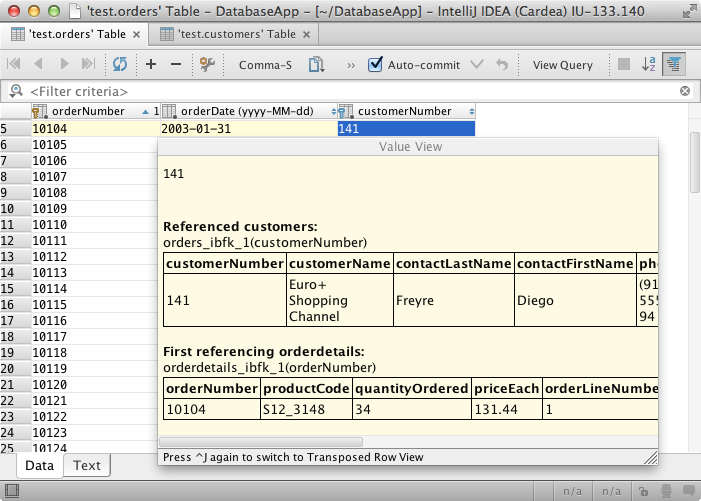Select the Text tab
Screen dimensions: 701x501
87,466
